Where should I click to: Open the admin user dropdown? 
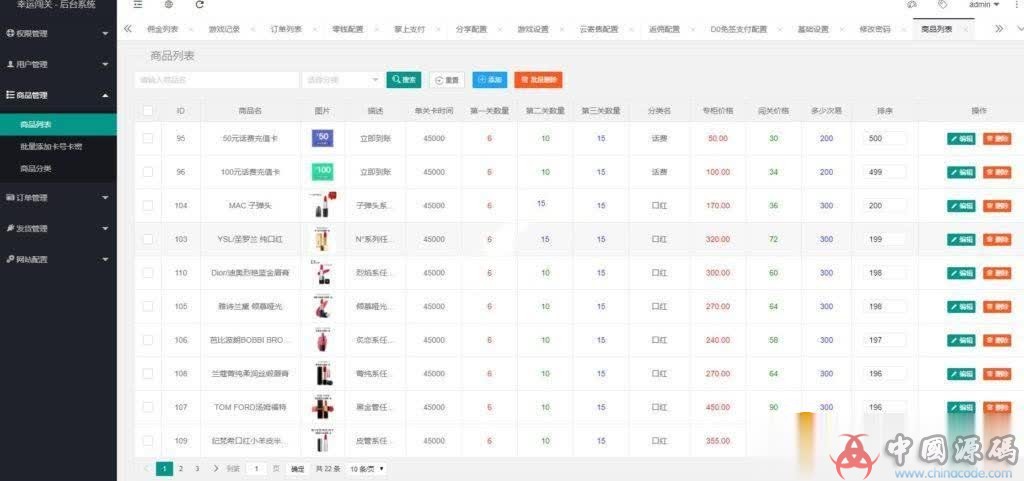click(x=984, y=5)
